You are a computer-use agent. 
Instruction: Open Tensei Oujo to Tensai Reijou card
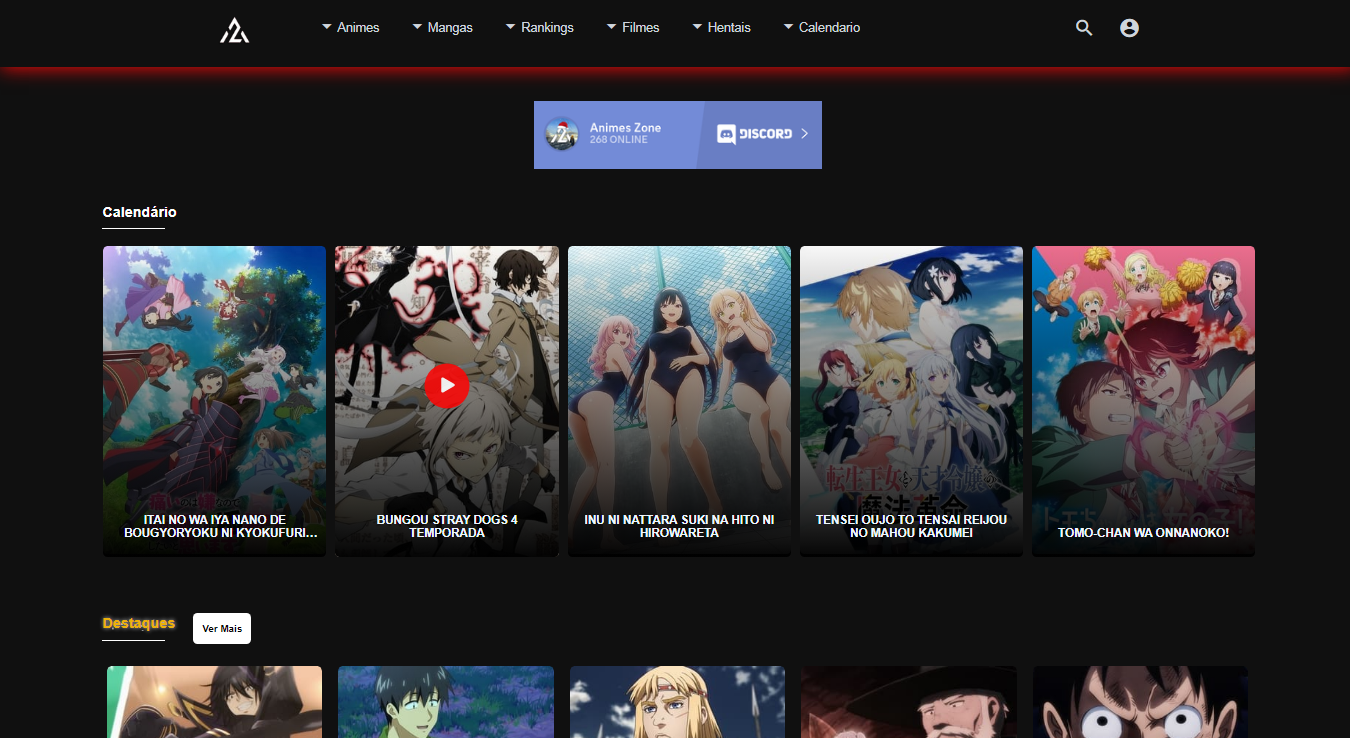[x=911, y=401]
